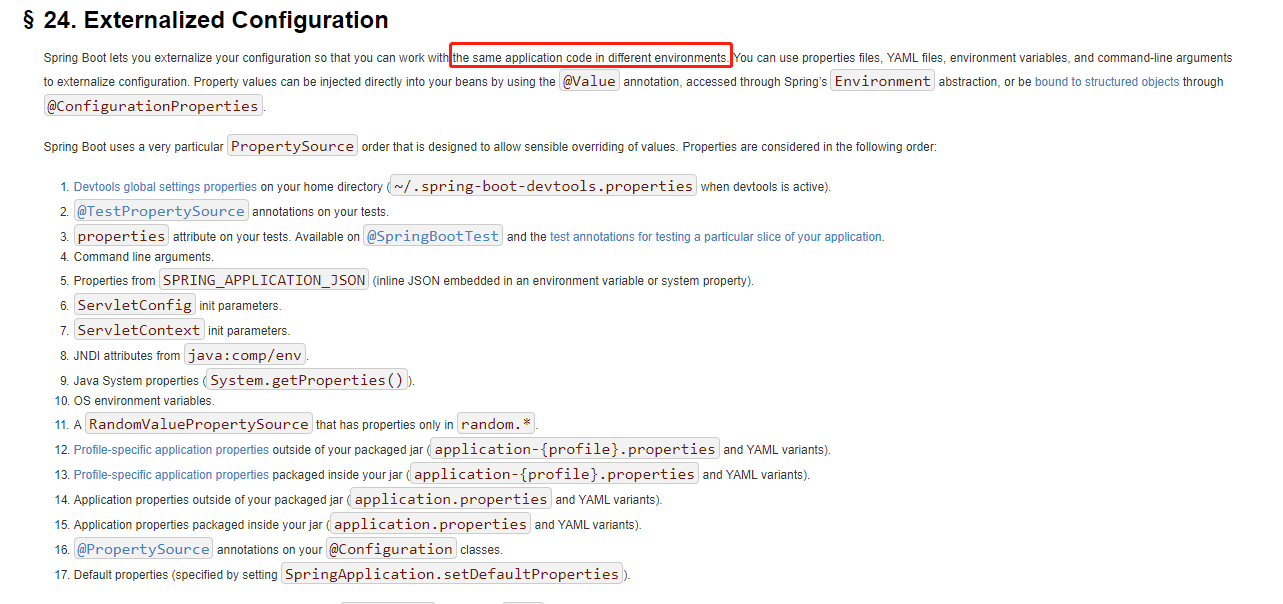Screen dimensions: 1283x604
Task: Open the 'bound to structured objects' link
Action: tap(1107, 82)
